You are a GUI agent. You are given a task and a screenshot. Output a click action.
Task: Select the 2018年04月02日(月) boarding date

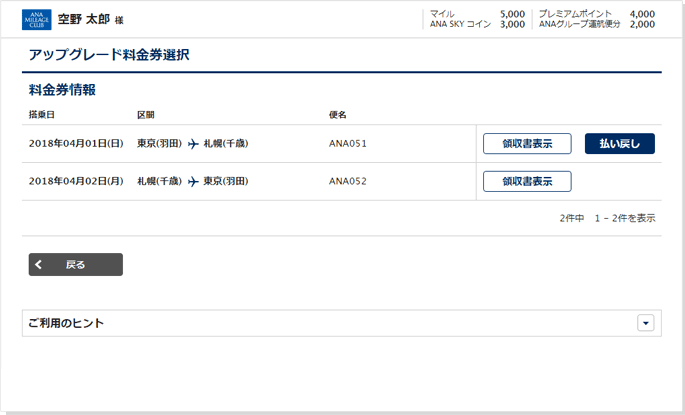pos(76,182)
